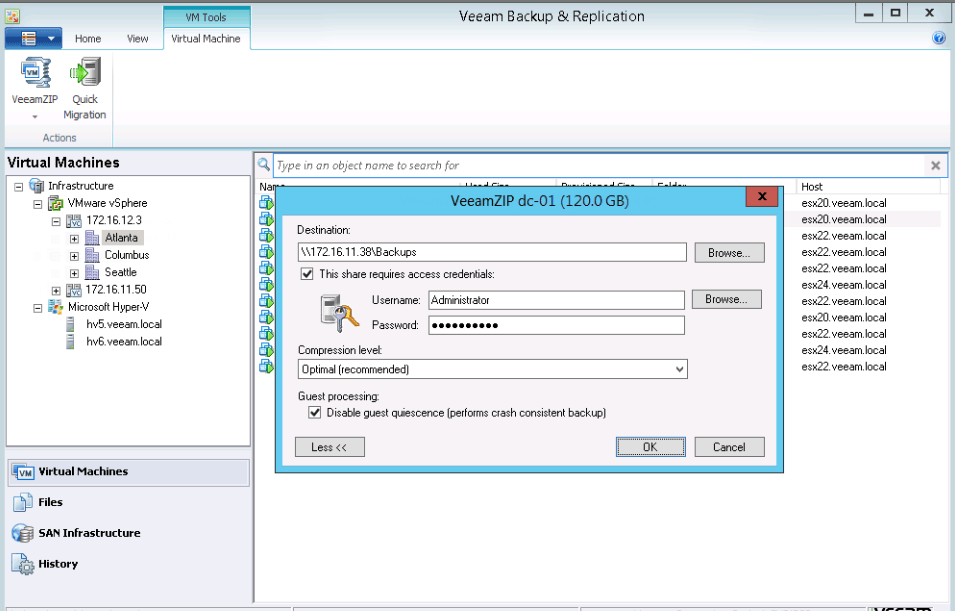Toggle 'Disable guest quiescence' checkbox
The height and width of the screenshot is (611, 955).
click(314, 412)
